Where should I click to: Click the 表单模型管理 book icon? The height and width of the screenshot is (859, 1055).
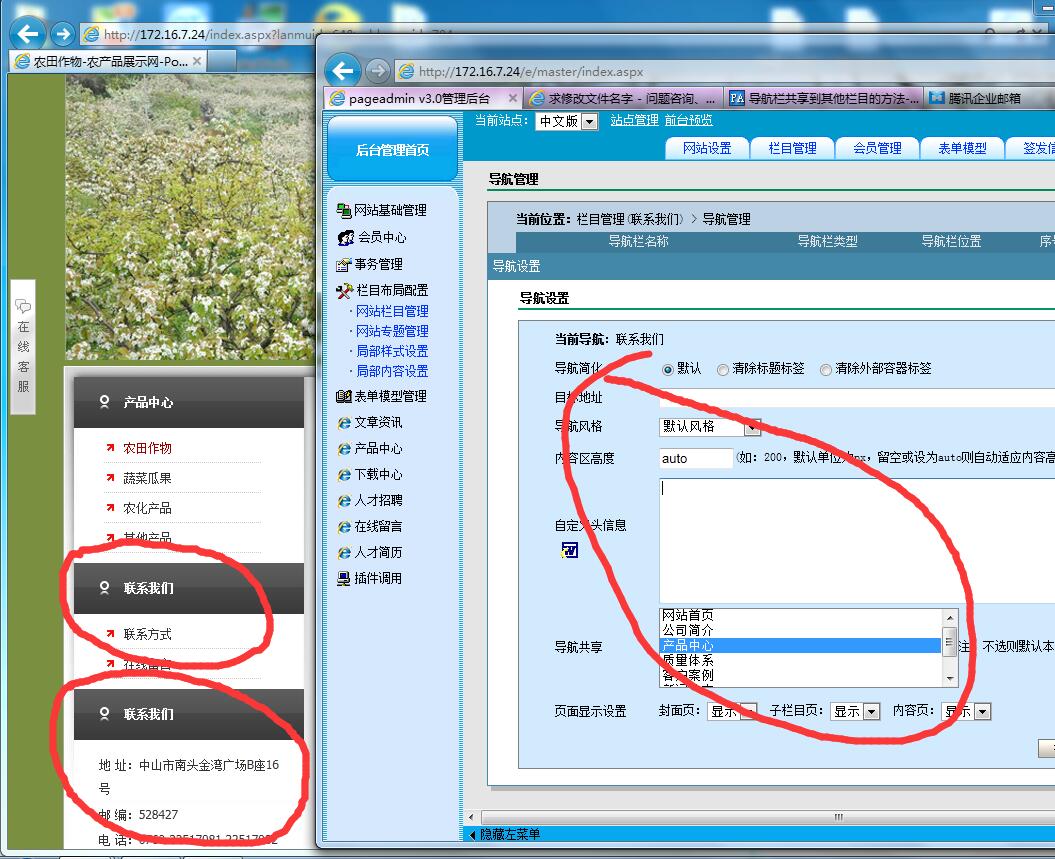point(344,396)
